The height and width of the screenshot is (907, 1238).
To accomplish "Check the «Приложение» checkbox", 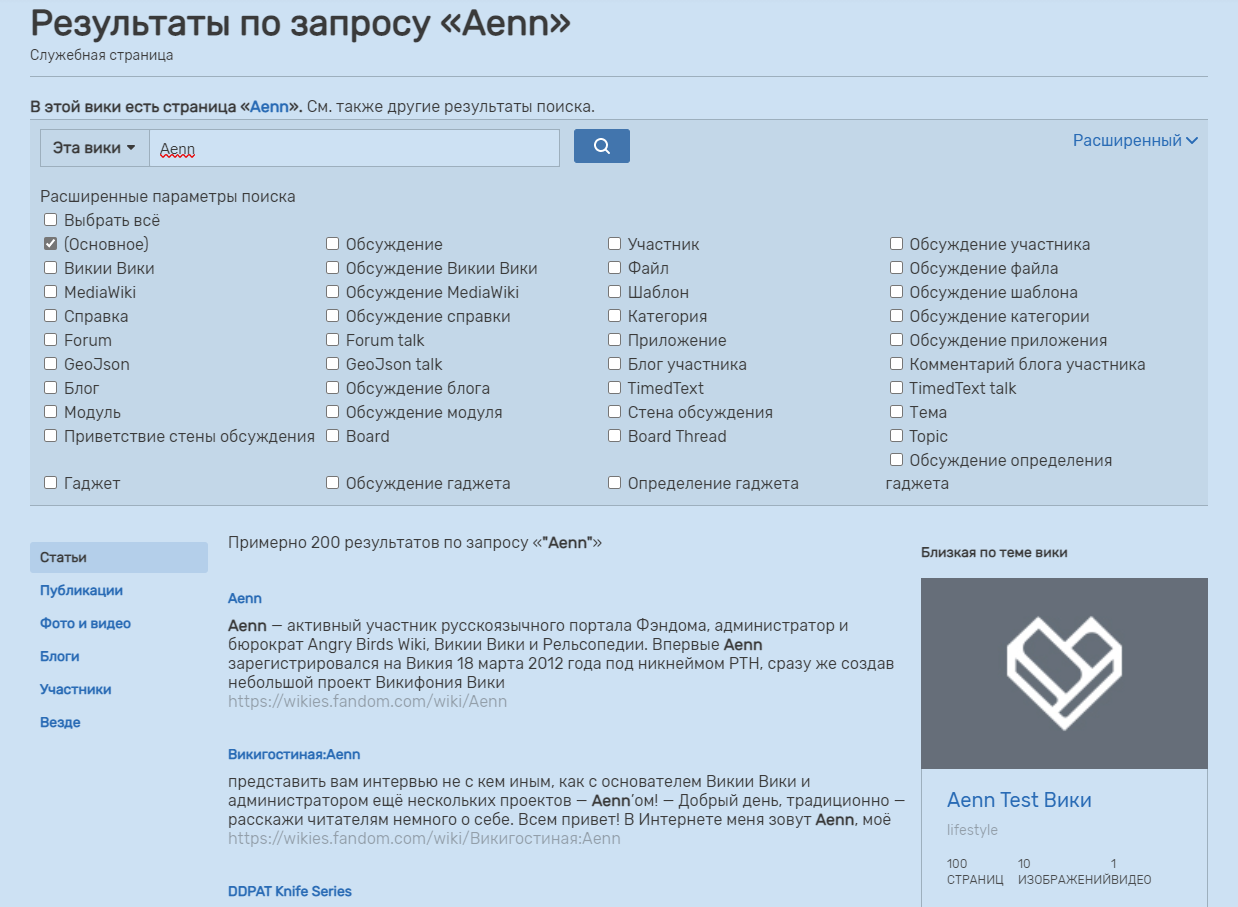I will point(614,340).
